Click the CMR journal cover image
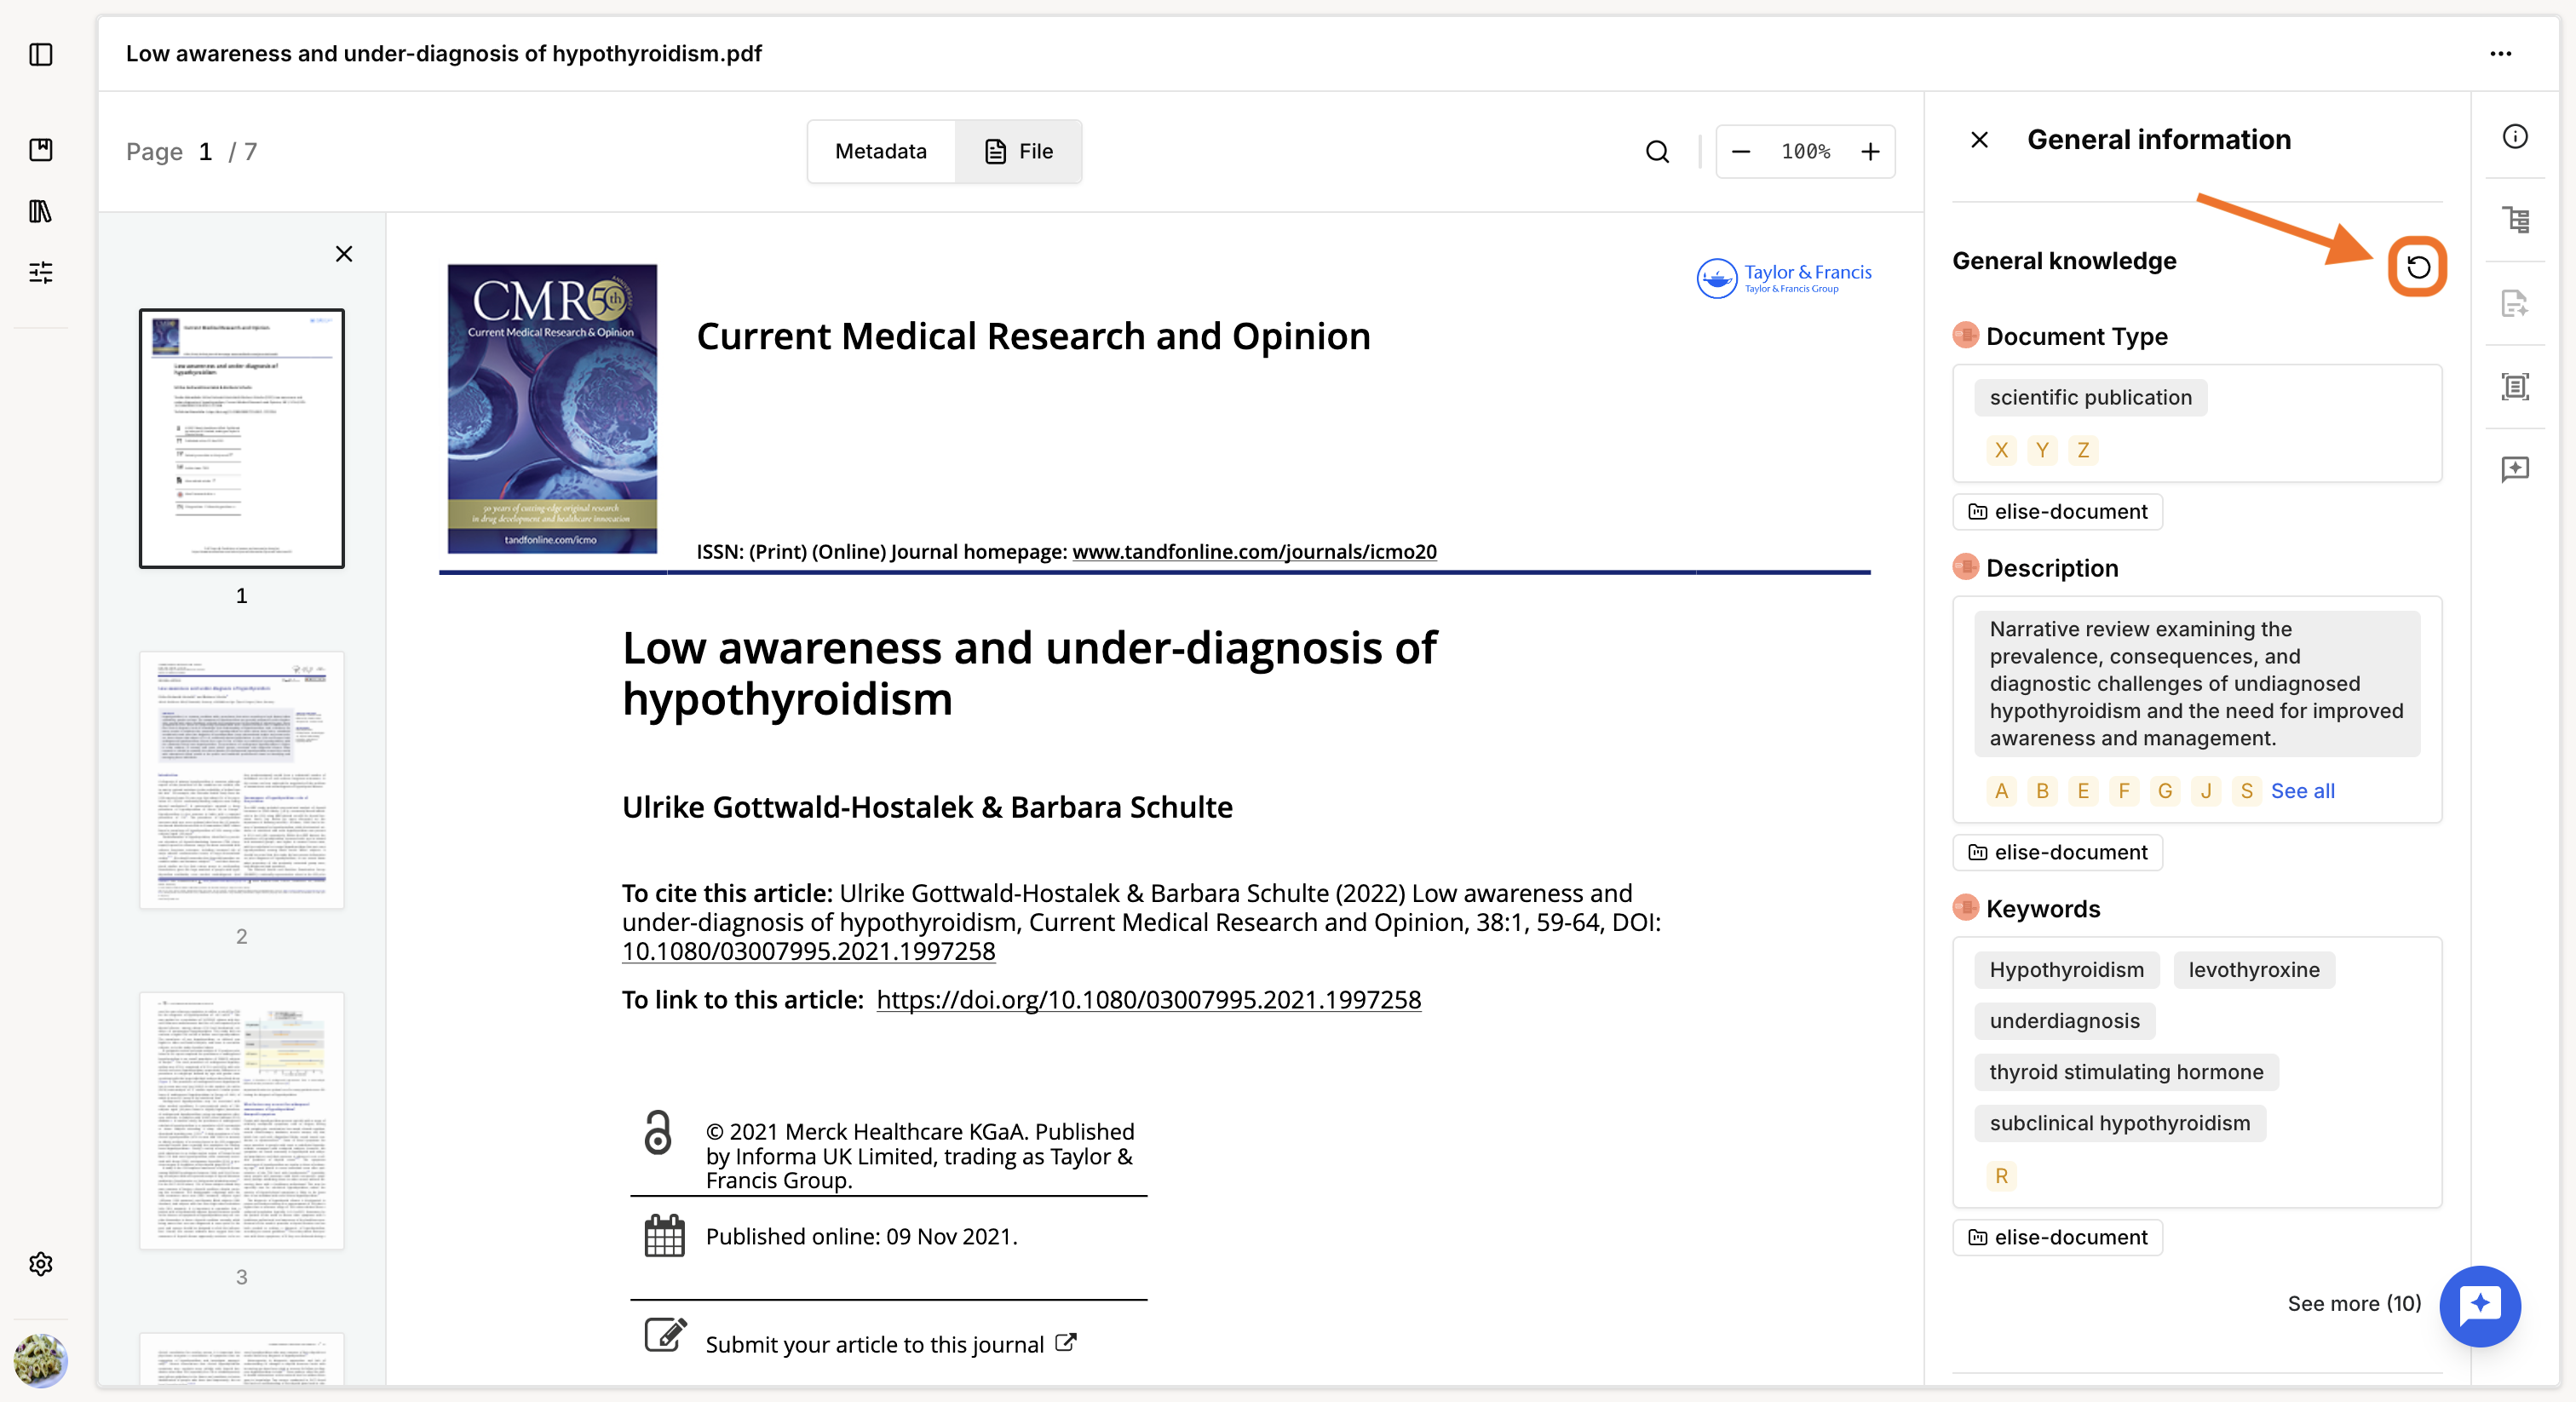 [x=552, y=409]
